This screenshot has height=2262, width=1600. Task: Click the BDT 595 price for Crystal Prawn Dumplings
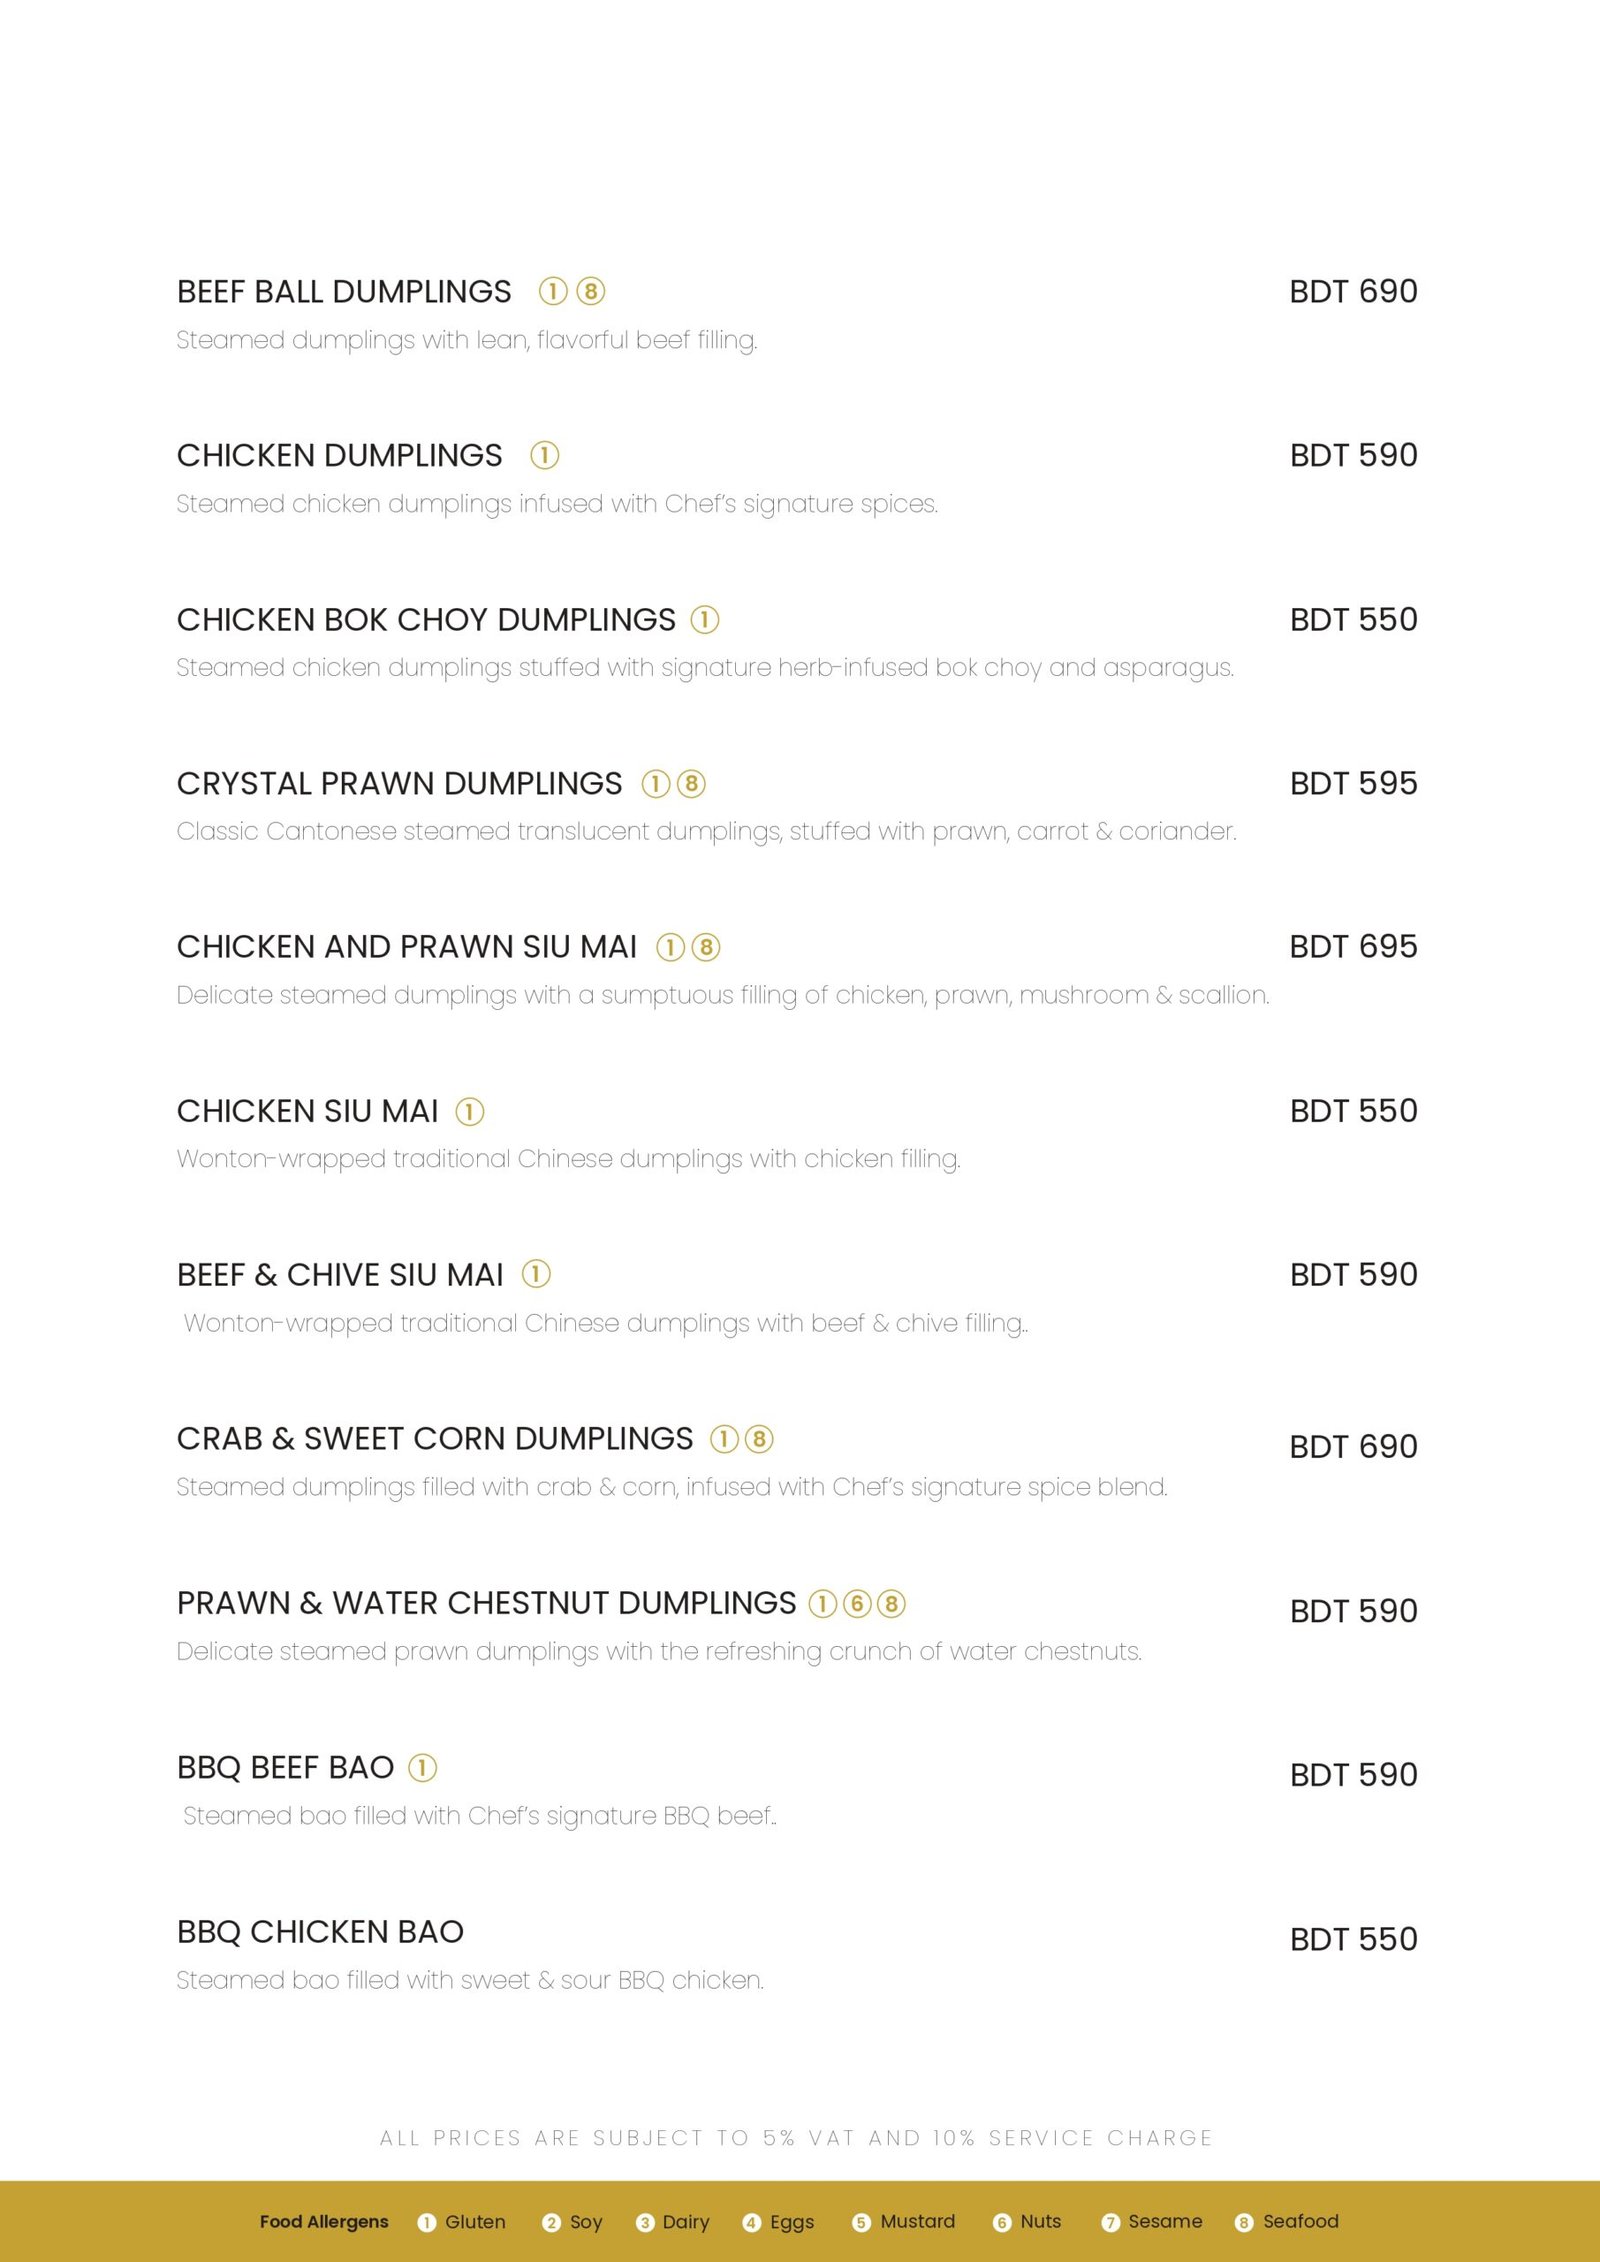pos(1353,784)
